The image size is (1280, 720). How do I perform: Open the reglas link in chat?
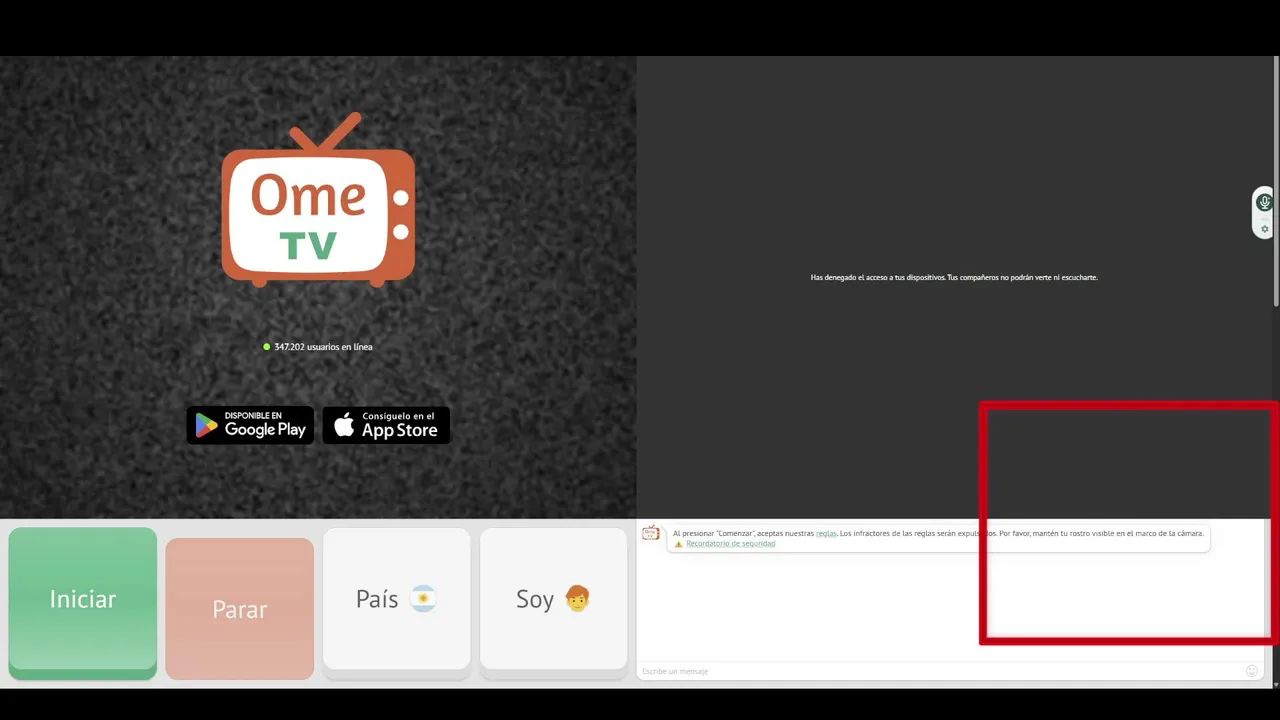click(826, 534)
